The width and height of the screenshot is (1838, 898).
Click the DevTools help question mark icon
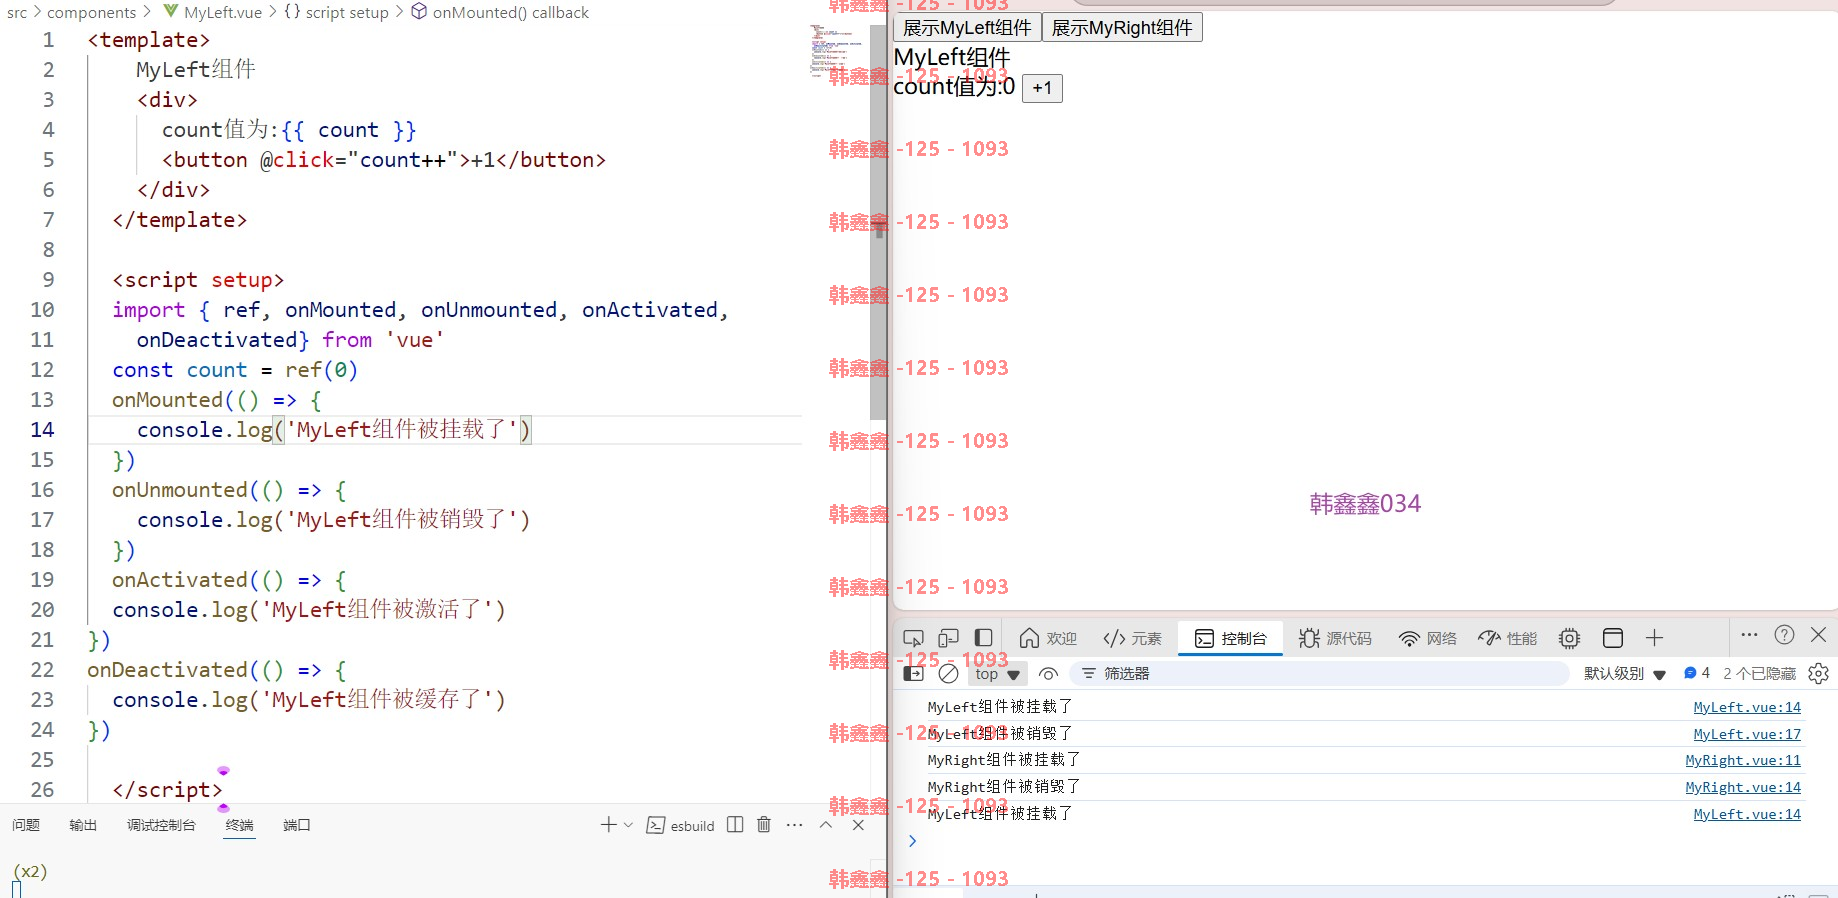point(1784,635)
